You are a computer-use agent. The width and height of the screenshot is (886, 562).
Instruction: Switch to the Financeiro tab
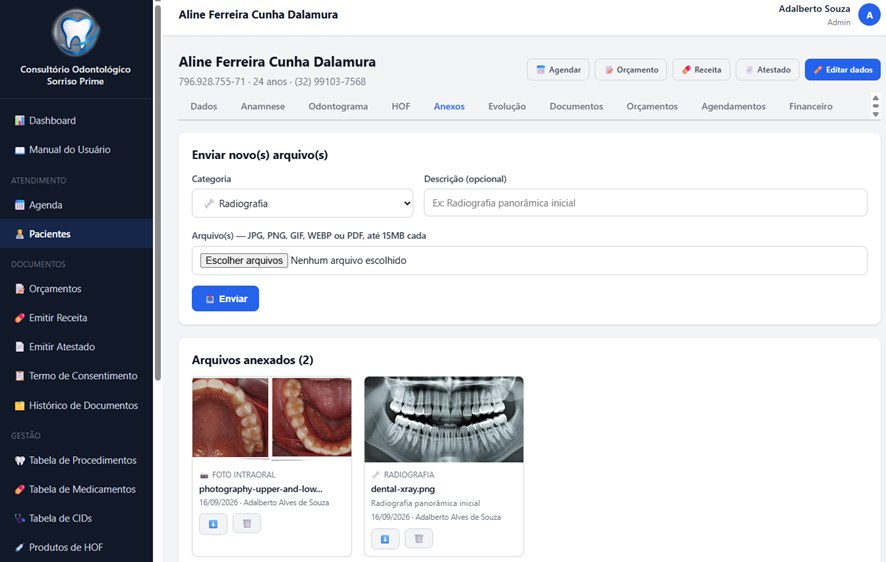click(x=811, y=106)
